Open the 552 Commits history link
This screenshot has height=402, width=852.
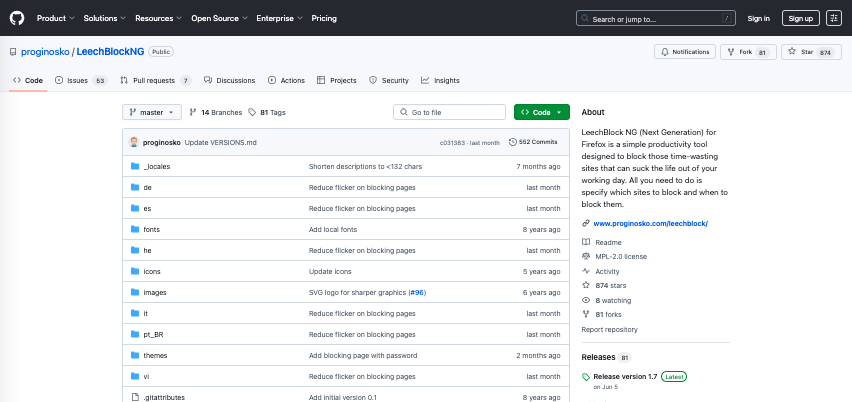tap(533, 142)
